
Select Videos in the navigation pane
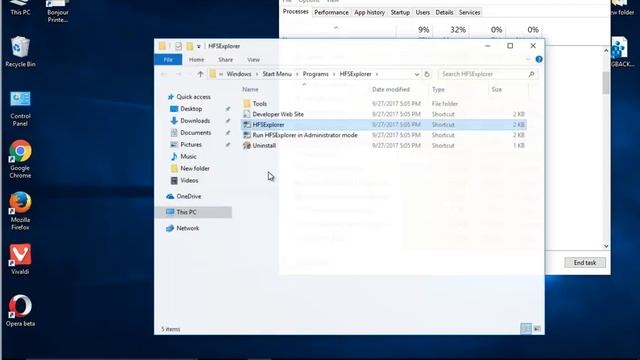(x=189, y=180)
